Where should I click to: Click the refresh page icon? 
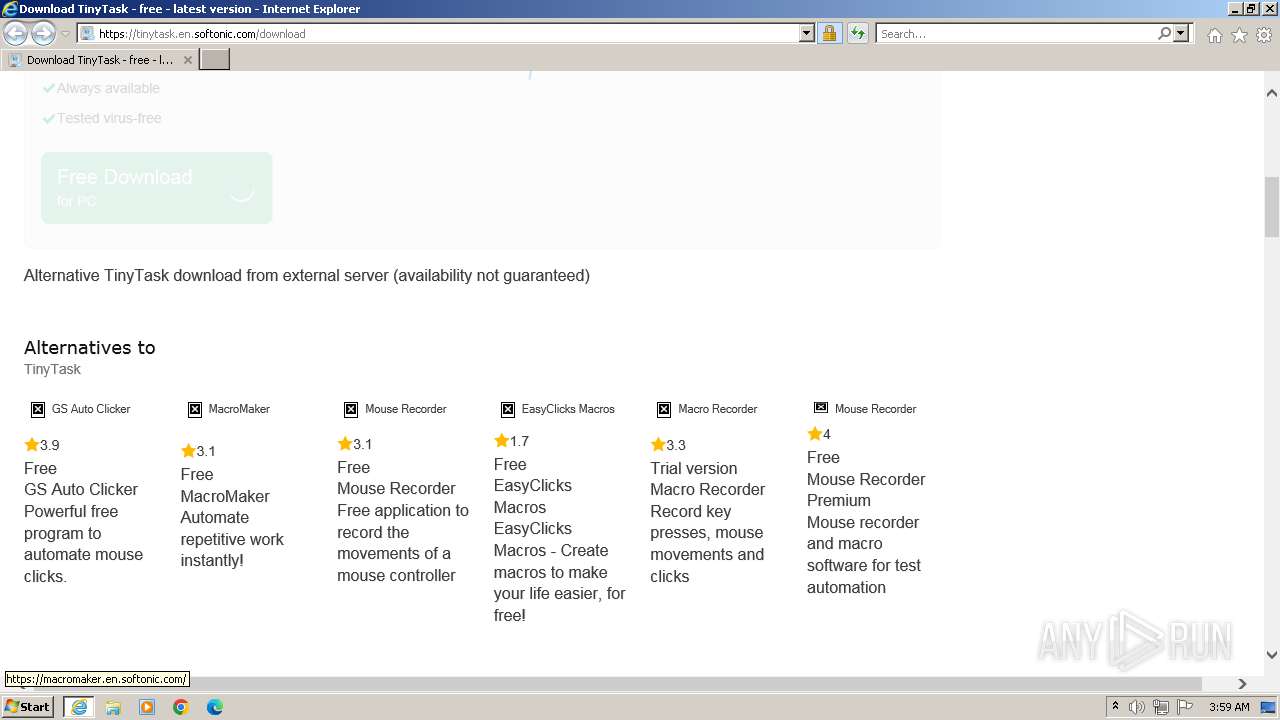point(858,34)
